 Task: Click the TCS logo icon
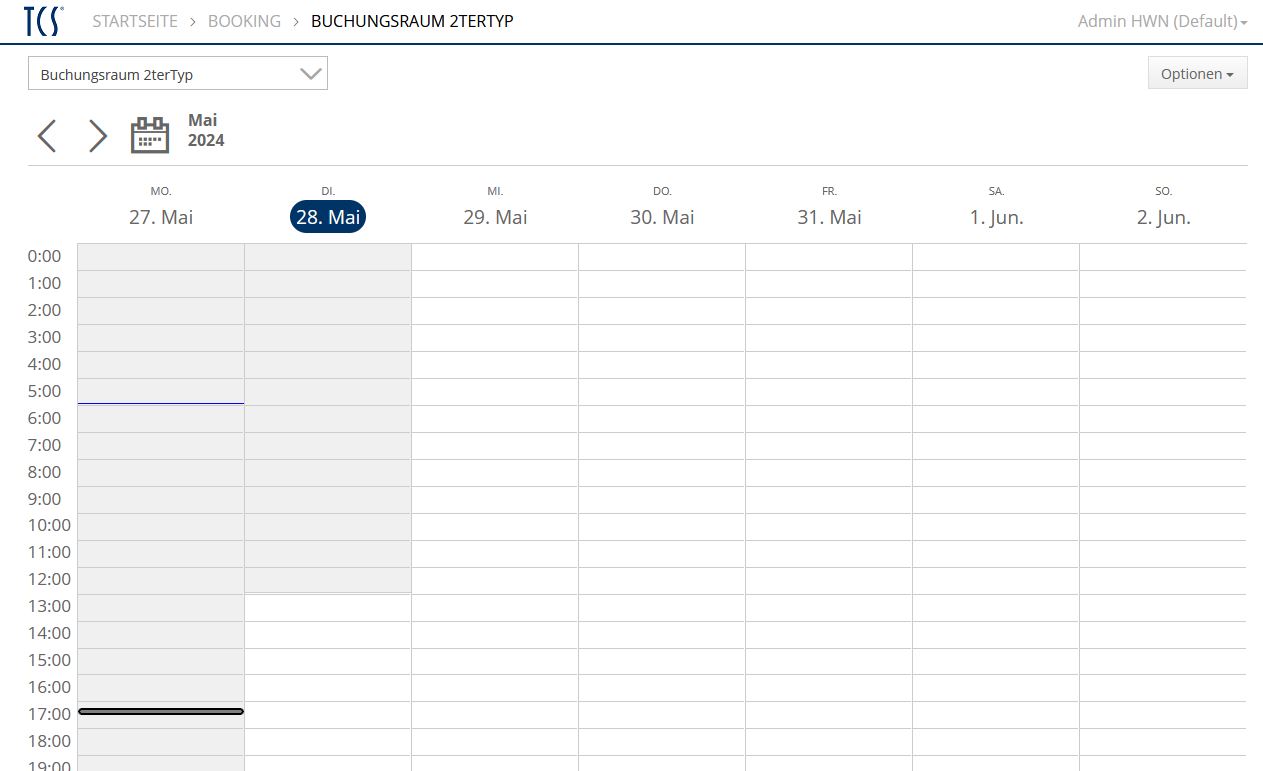[x=43, y=21]
